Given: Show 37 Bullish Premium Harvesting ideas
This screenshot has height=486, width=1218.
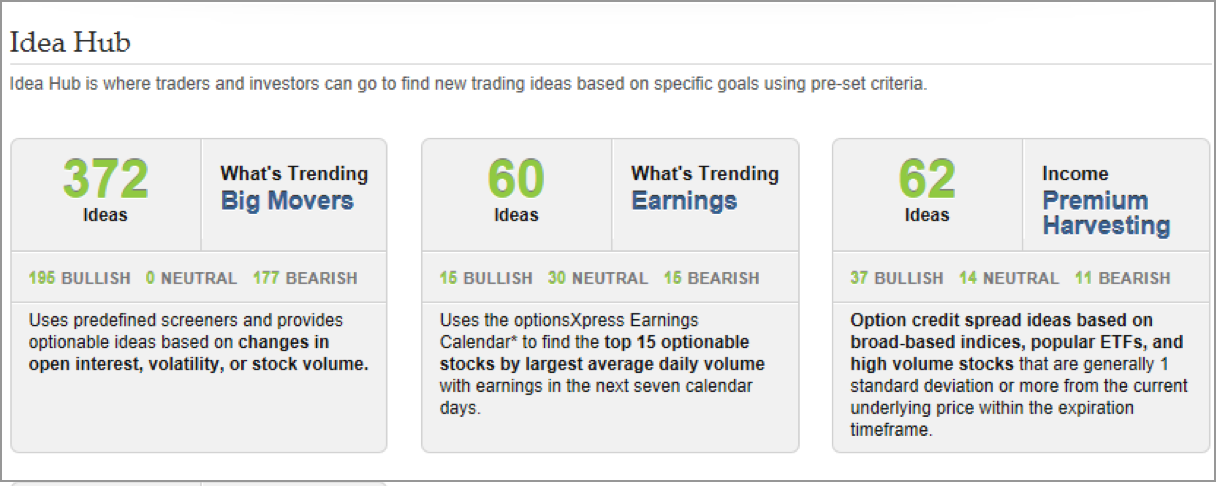Looking at the screenshot, I should tap(896, 278).
